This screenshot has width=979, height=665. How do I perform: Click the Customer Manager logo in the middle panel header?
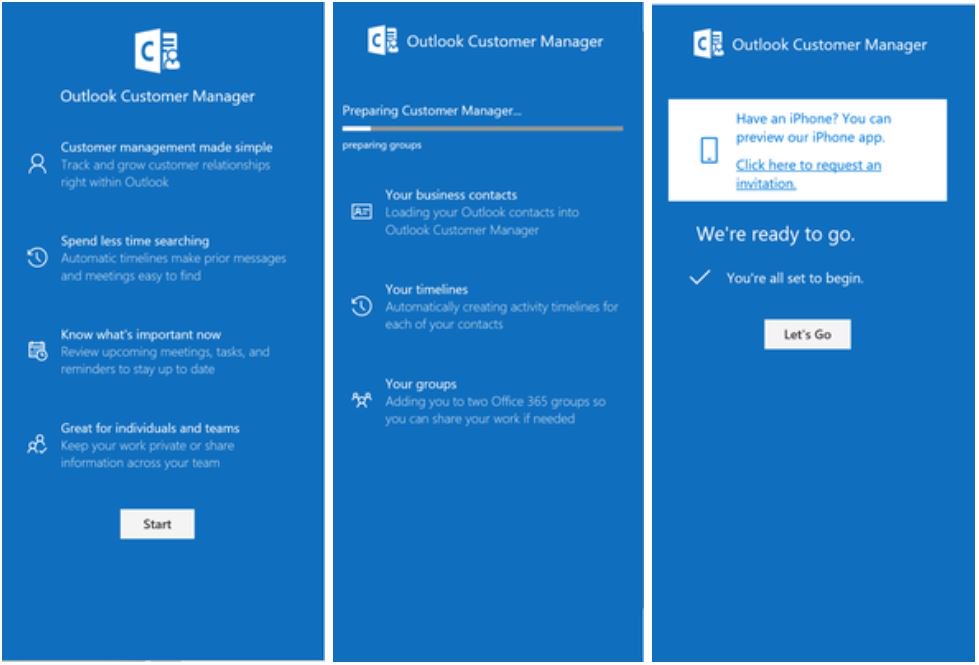coord(383,41)
